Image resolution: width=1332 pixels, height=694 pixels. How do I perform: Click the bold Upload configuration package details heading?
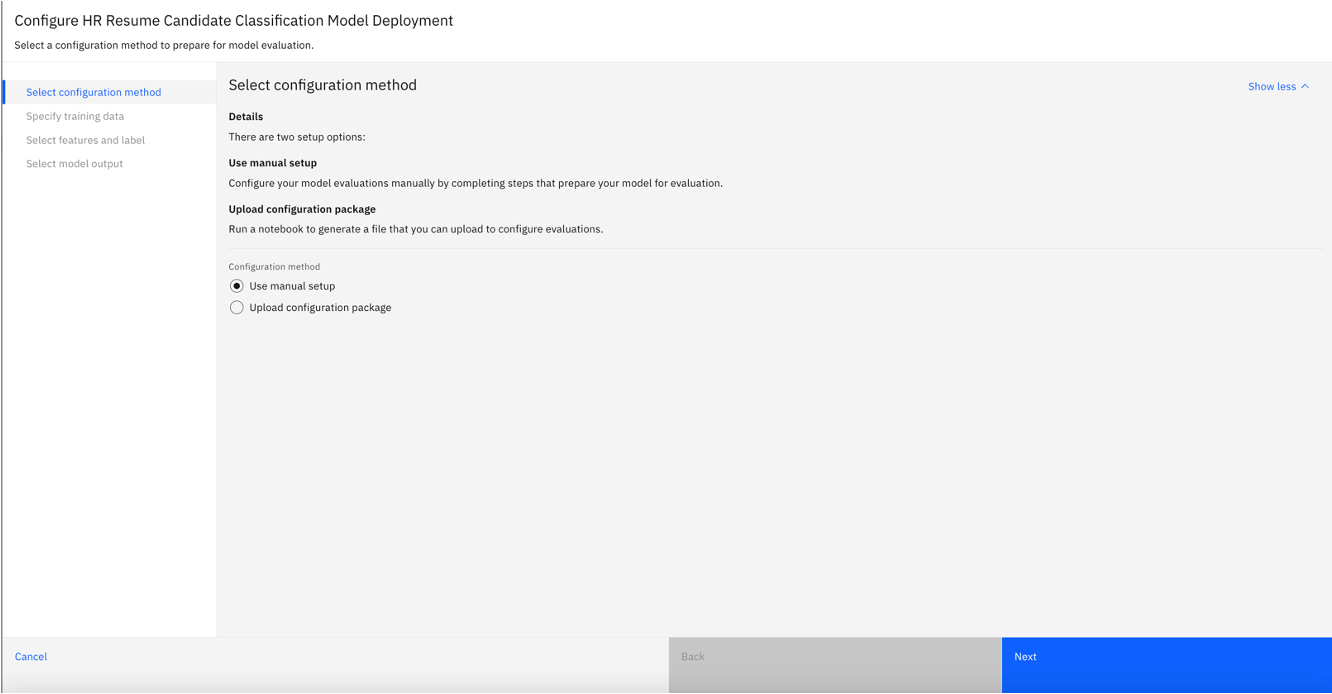coord(302,209)
